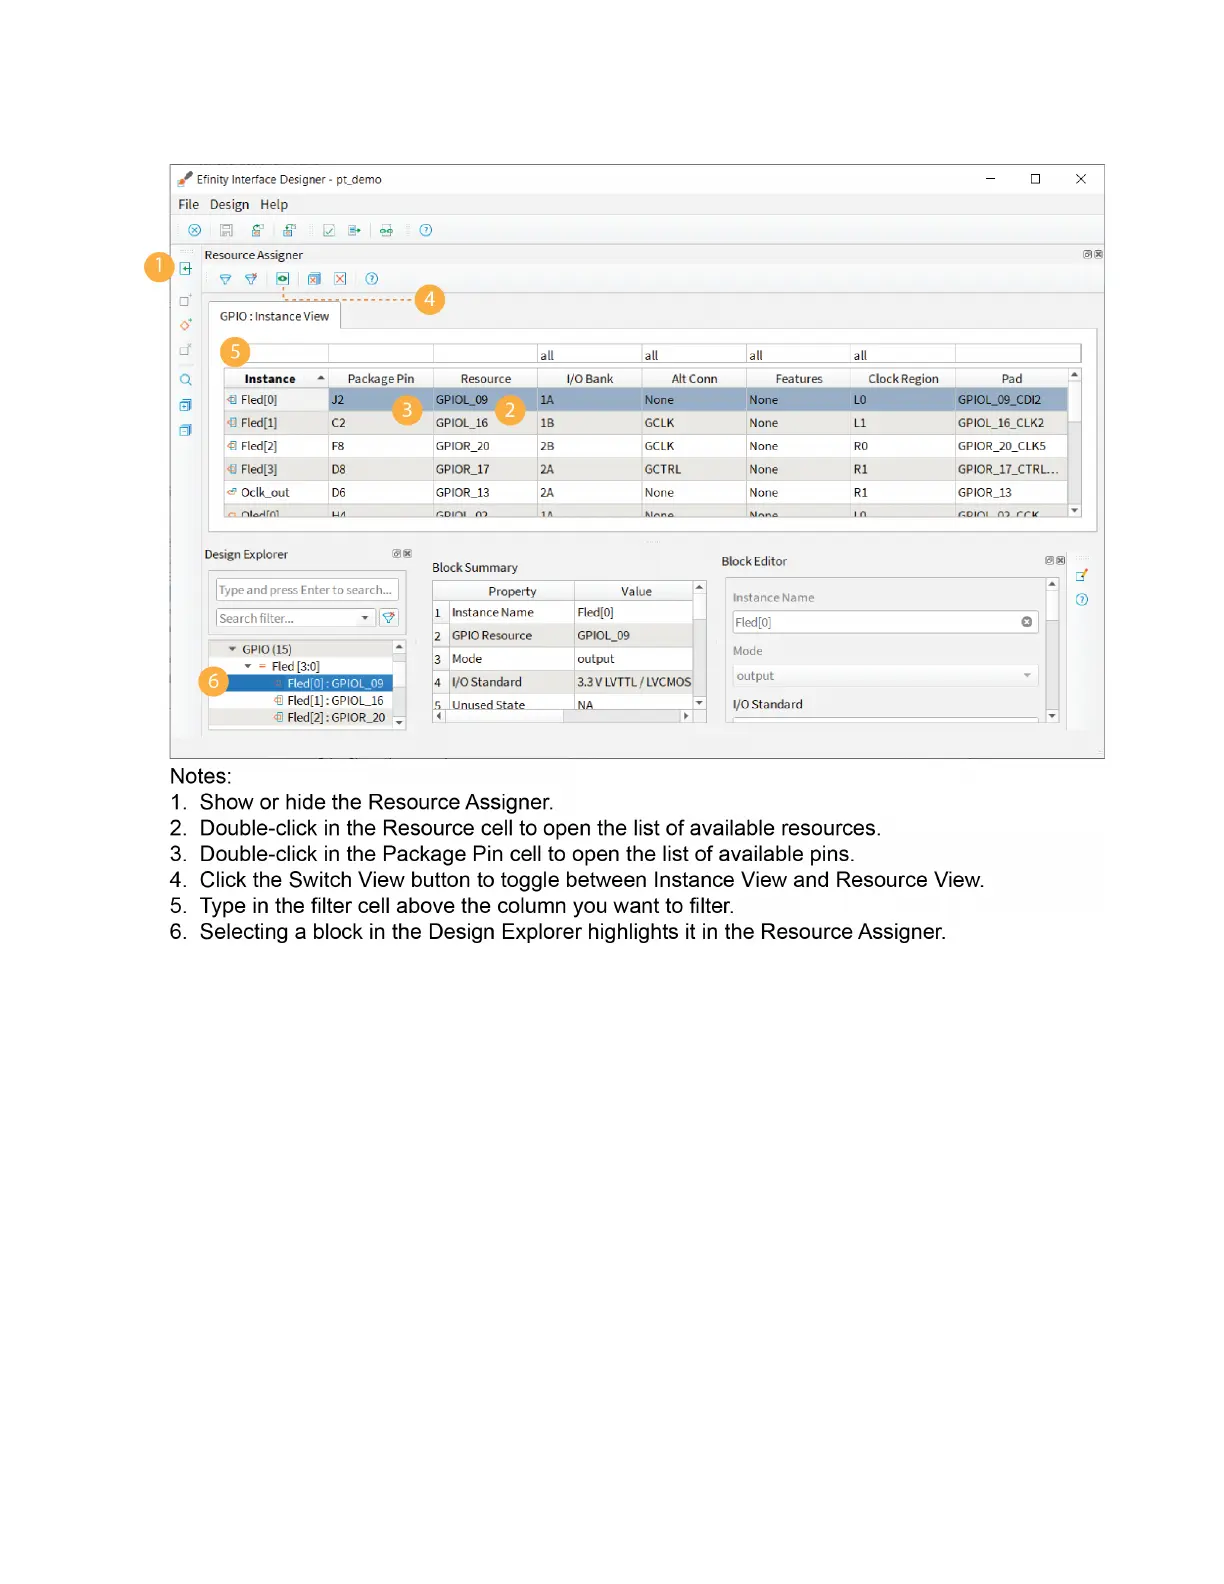Select the GPIO : Instance View tab
This screenshot has height=1584, width=1224.
274,316
